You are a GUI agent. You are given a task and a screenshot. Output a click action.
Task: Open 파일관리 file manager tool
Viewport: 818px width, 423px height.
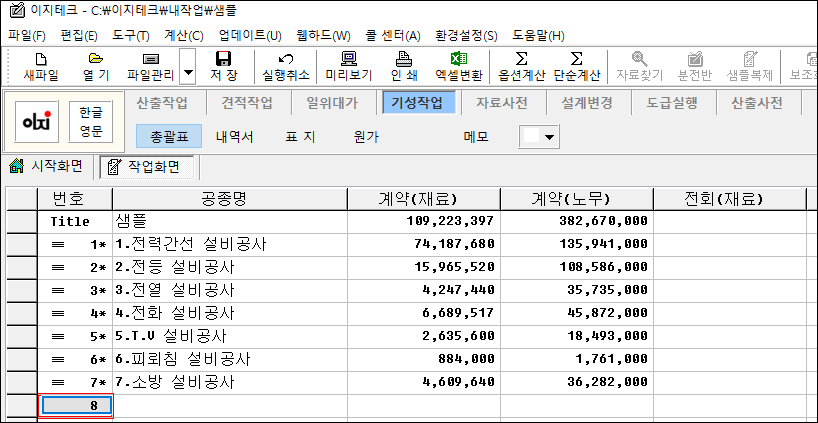coord(150,66)
